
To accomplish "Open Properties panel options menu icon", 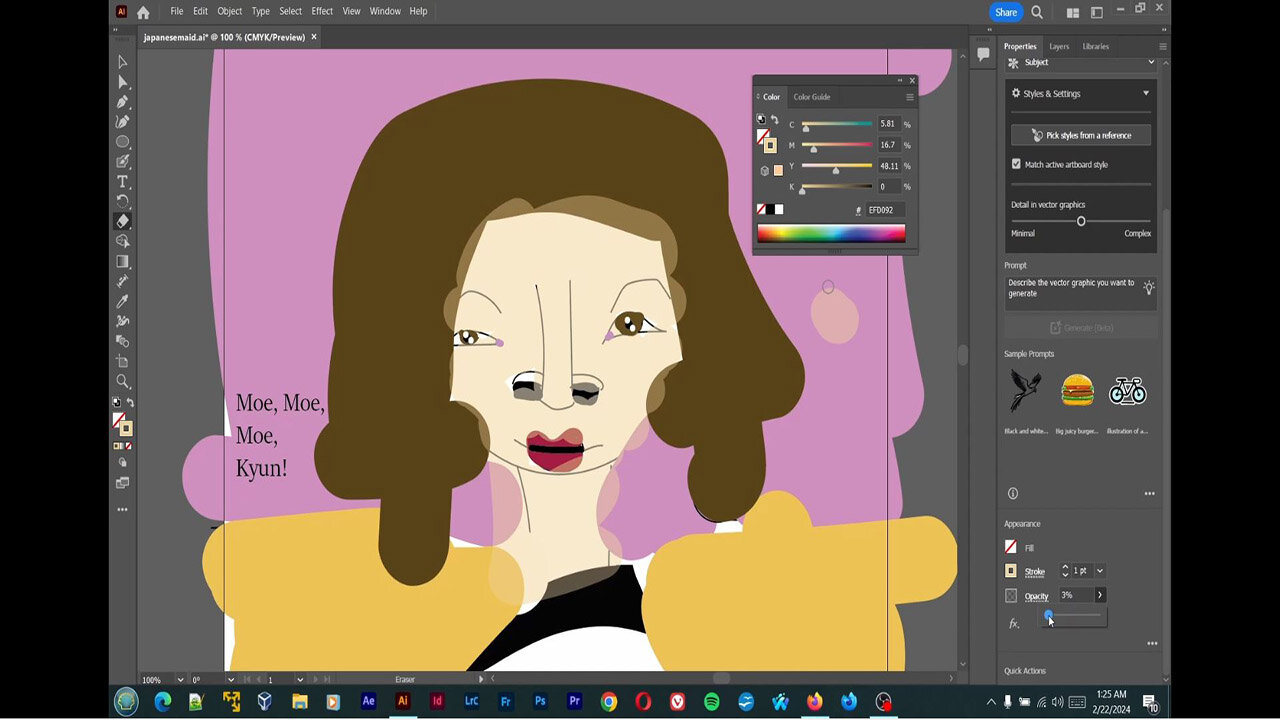I will coord(1162,46).
